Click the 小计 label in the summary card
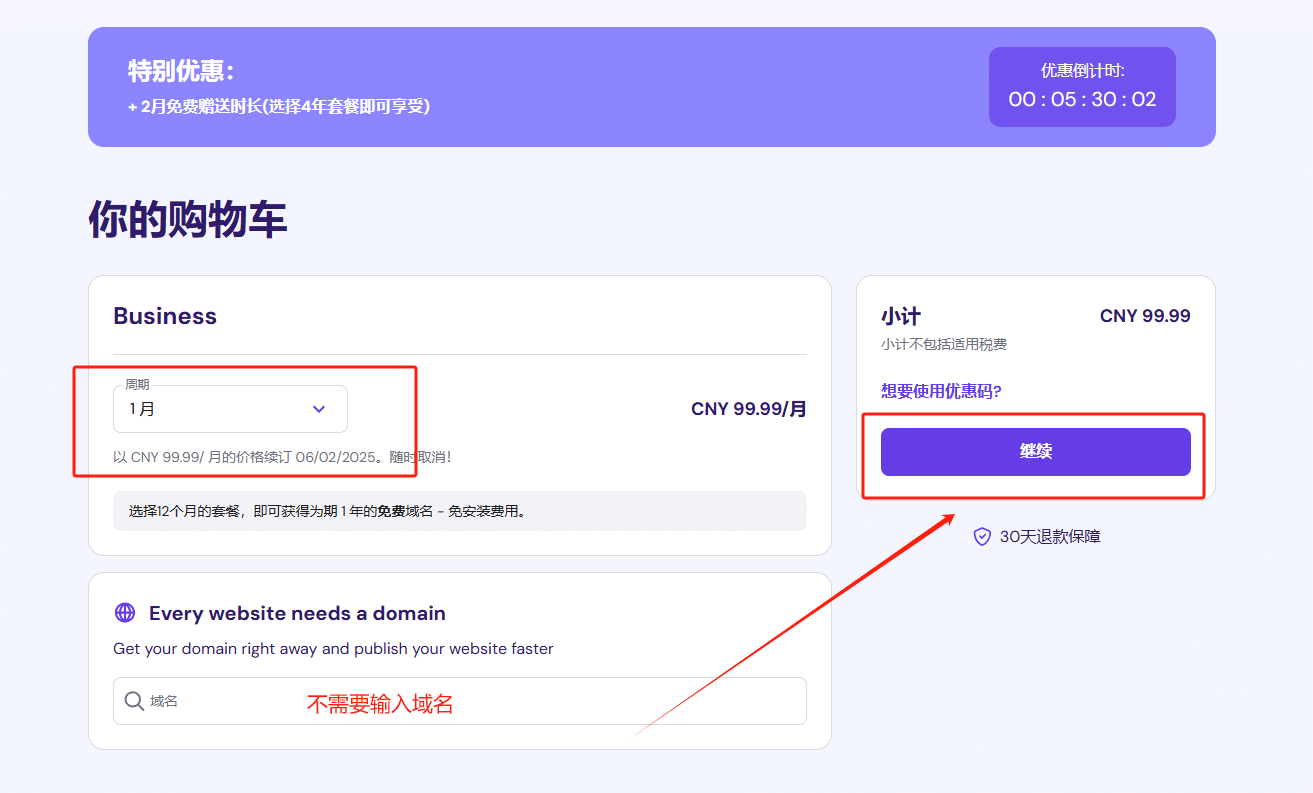 (900, 316)
